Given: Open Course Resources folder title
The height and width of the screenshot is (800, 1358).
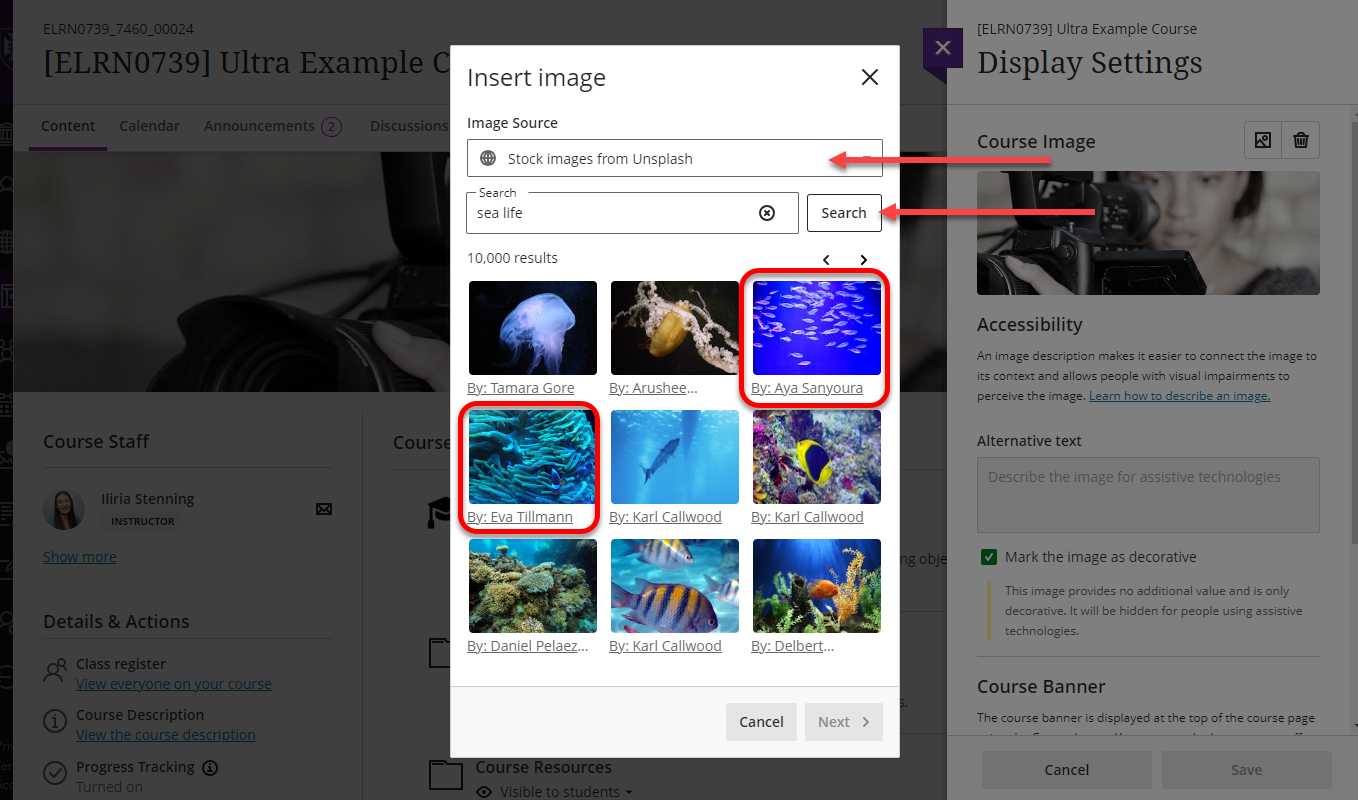Looking at the screenshot, I should pyautogui.click(x=543, y=767).
